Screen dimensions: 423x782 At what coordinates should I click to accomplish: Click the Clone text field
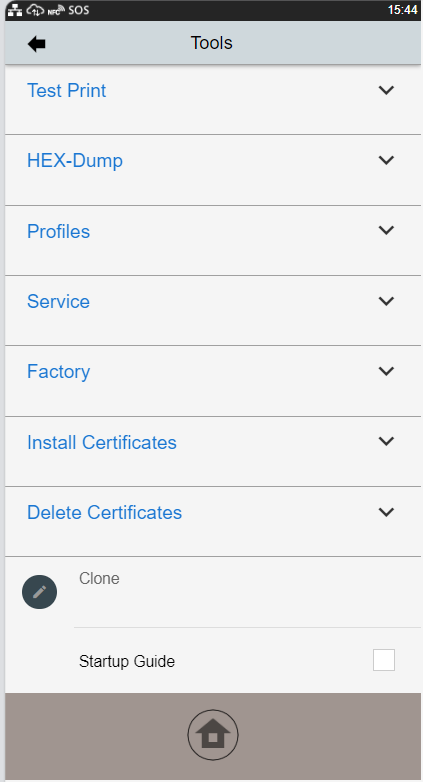click(247, 592)
